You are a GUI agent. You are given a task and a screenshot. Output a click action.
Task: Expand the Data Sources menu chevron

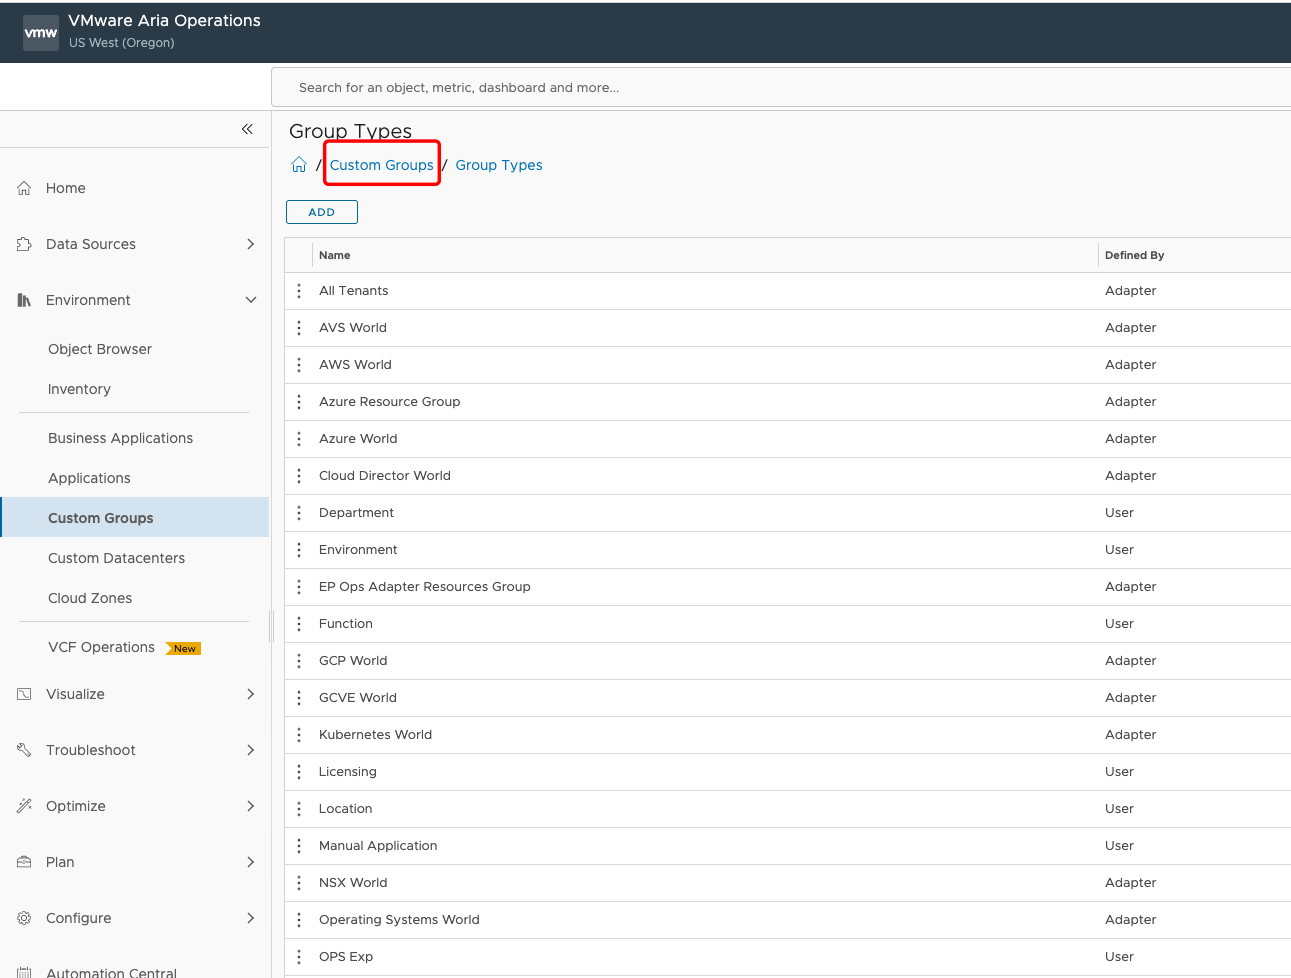click(250, 244)
